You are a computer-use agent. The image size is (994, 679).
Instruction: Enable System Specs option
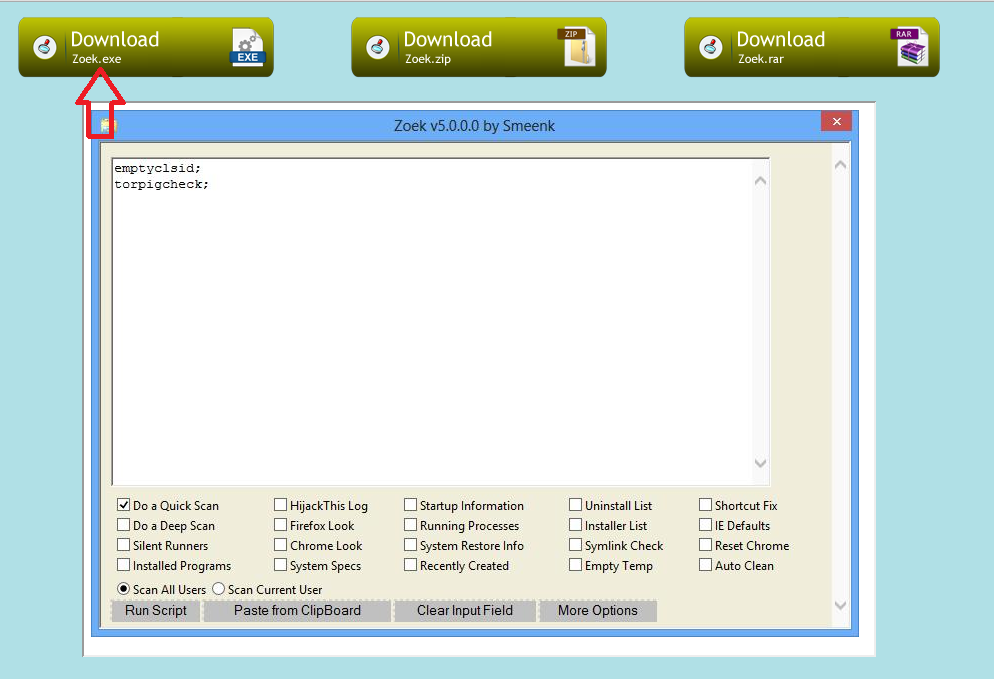(280, 565)
